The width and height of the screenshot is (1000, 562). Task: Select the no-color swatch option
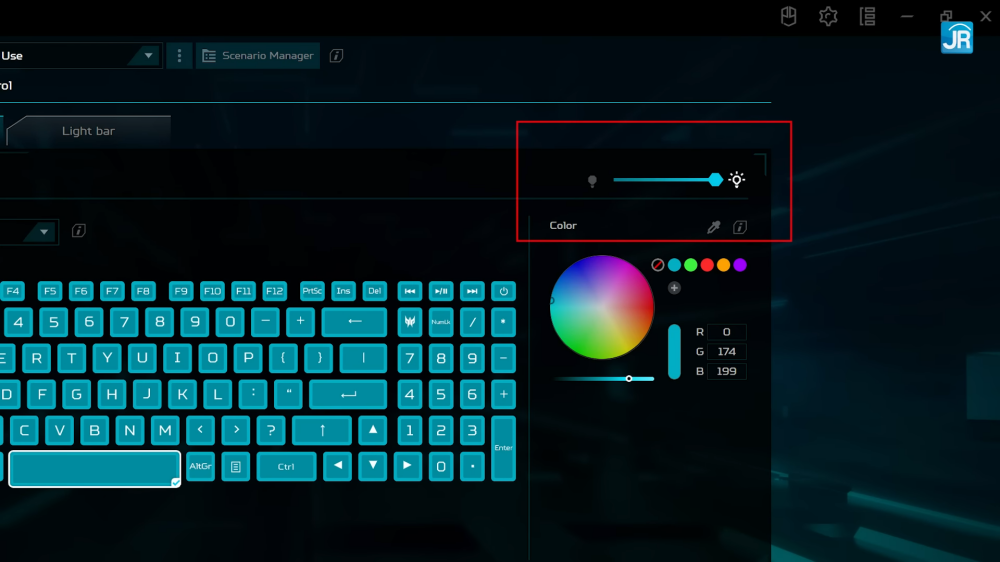pyautogui.click(x=658, y=265)
